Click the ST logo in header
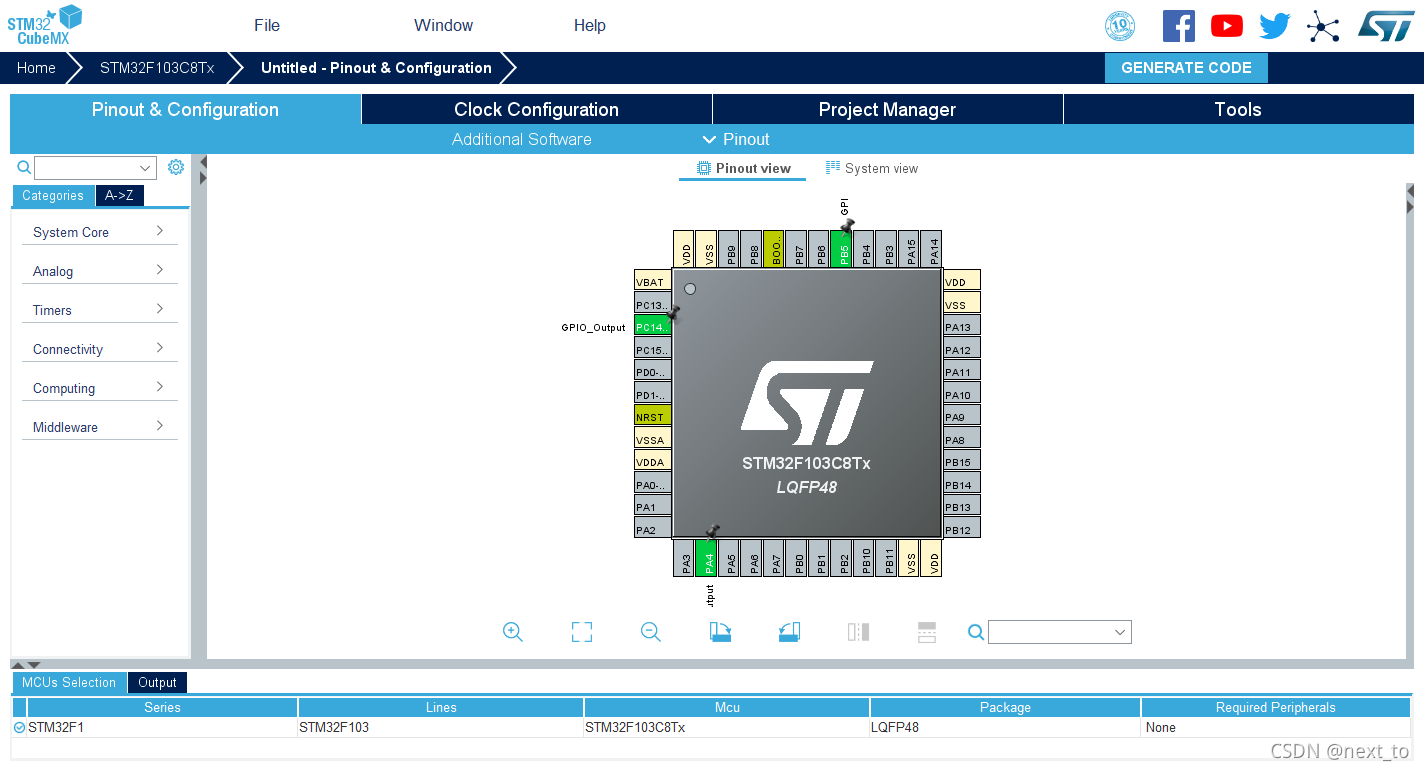This screenshot has width=1424, height=771. click(x=1386, y=26)
